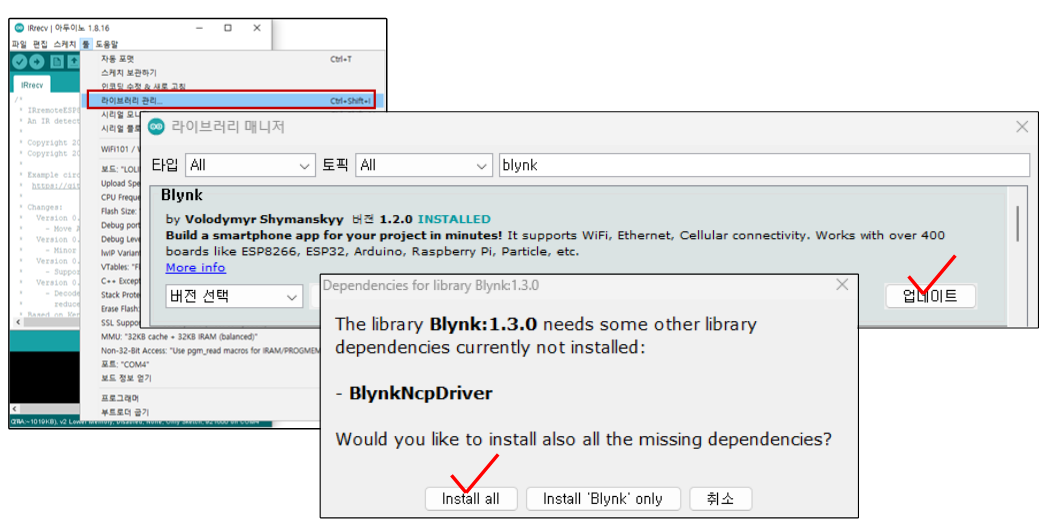This screenshot has width=1041, height=519.
Task: Click the Arduino logo in IRrecv title bar
Action: point(19,29)
